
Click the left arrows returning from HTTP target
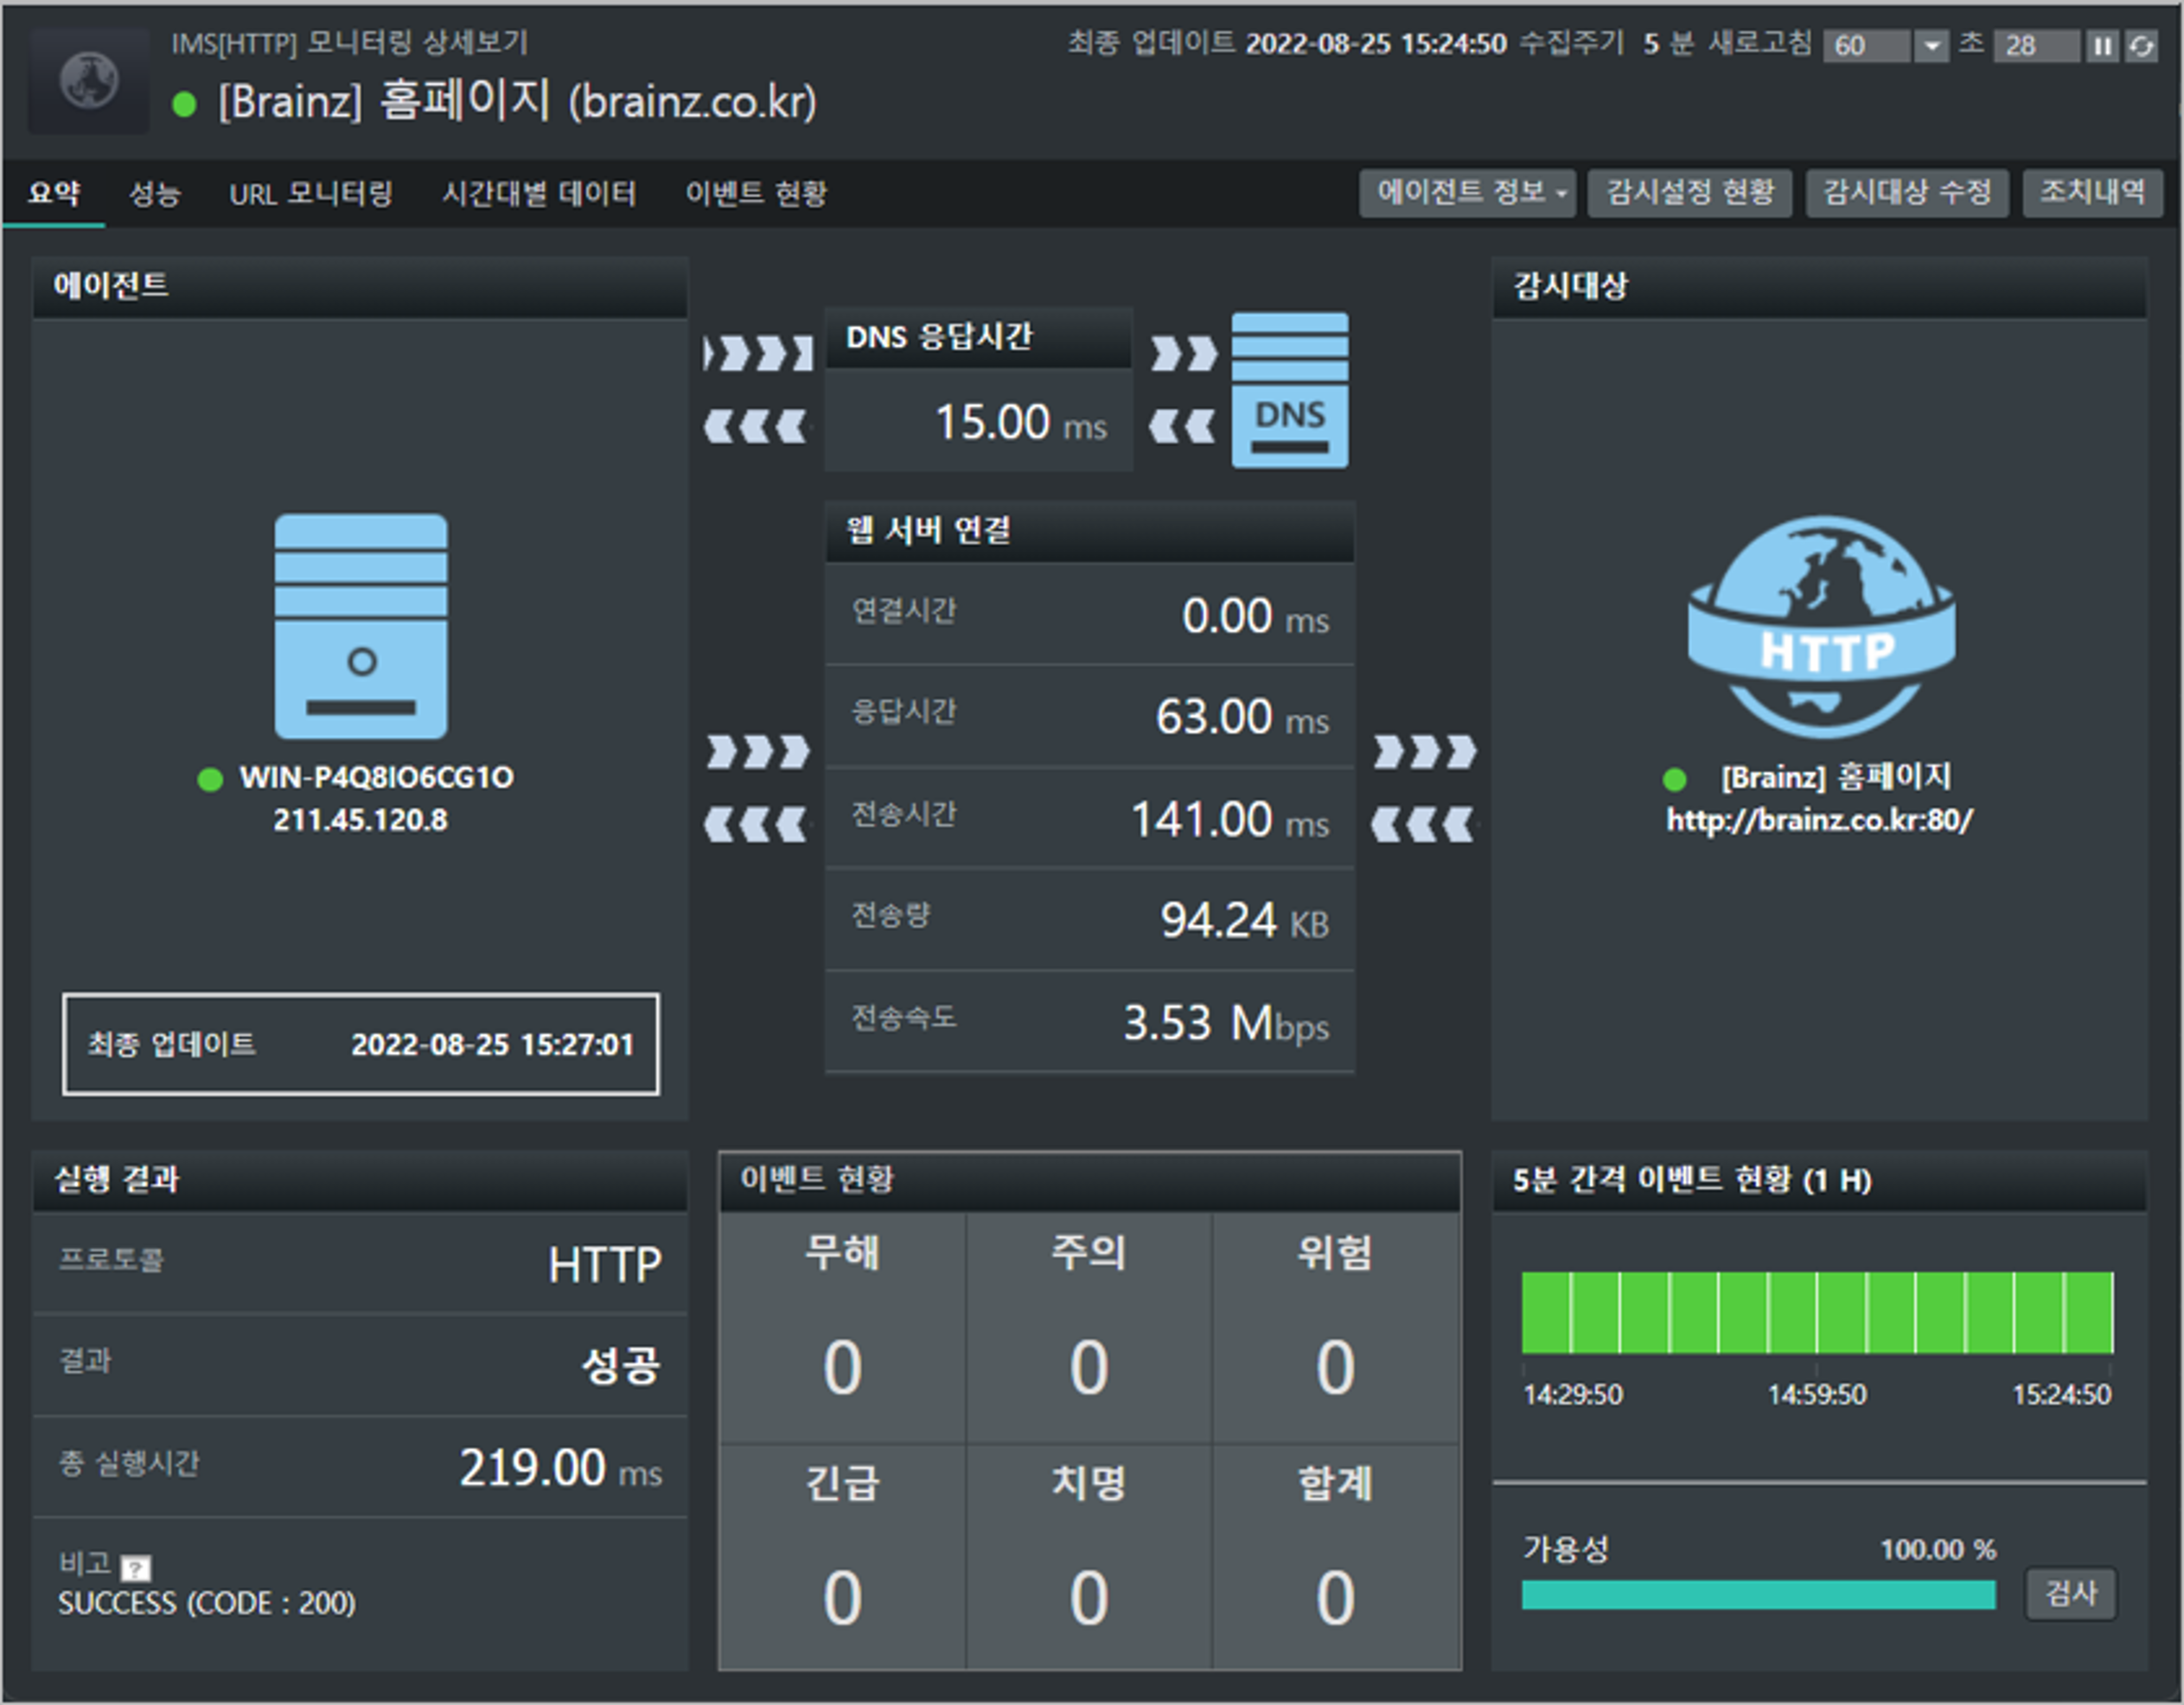(1423, 825)
